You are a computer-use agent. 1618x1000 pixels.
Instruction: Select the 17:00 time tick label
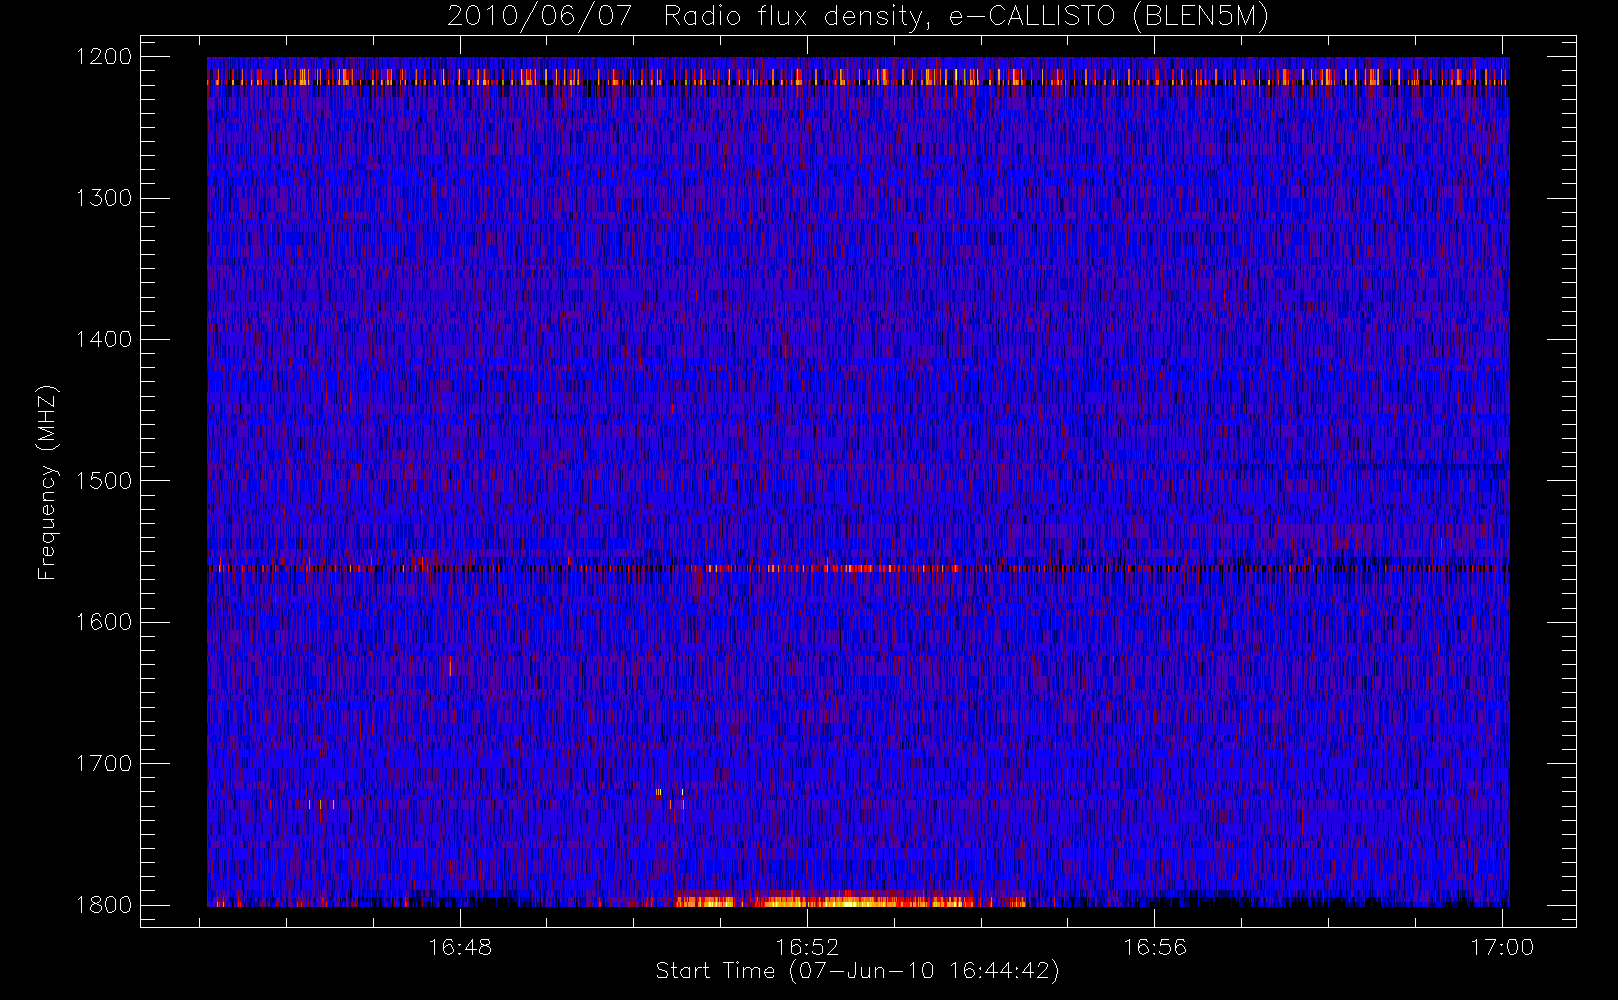[1501, 947]
